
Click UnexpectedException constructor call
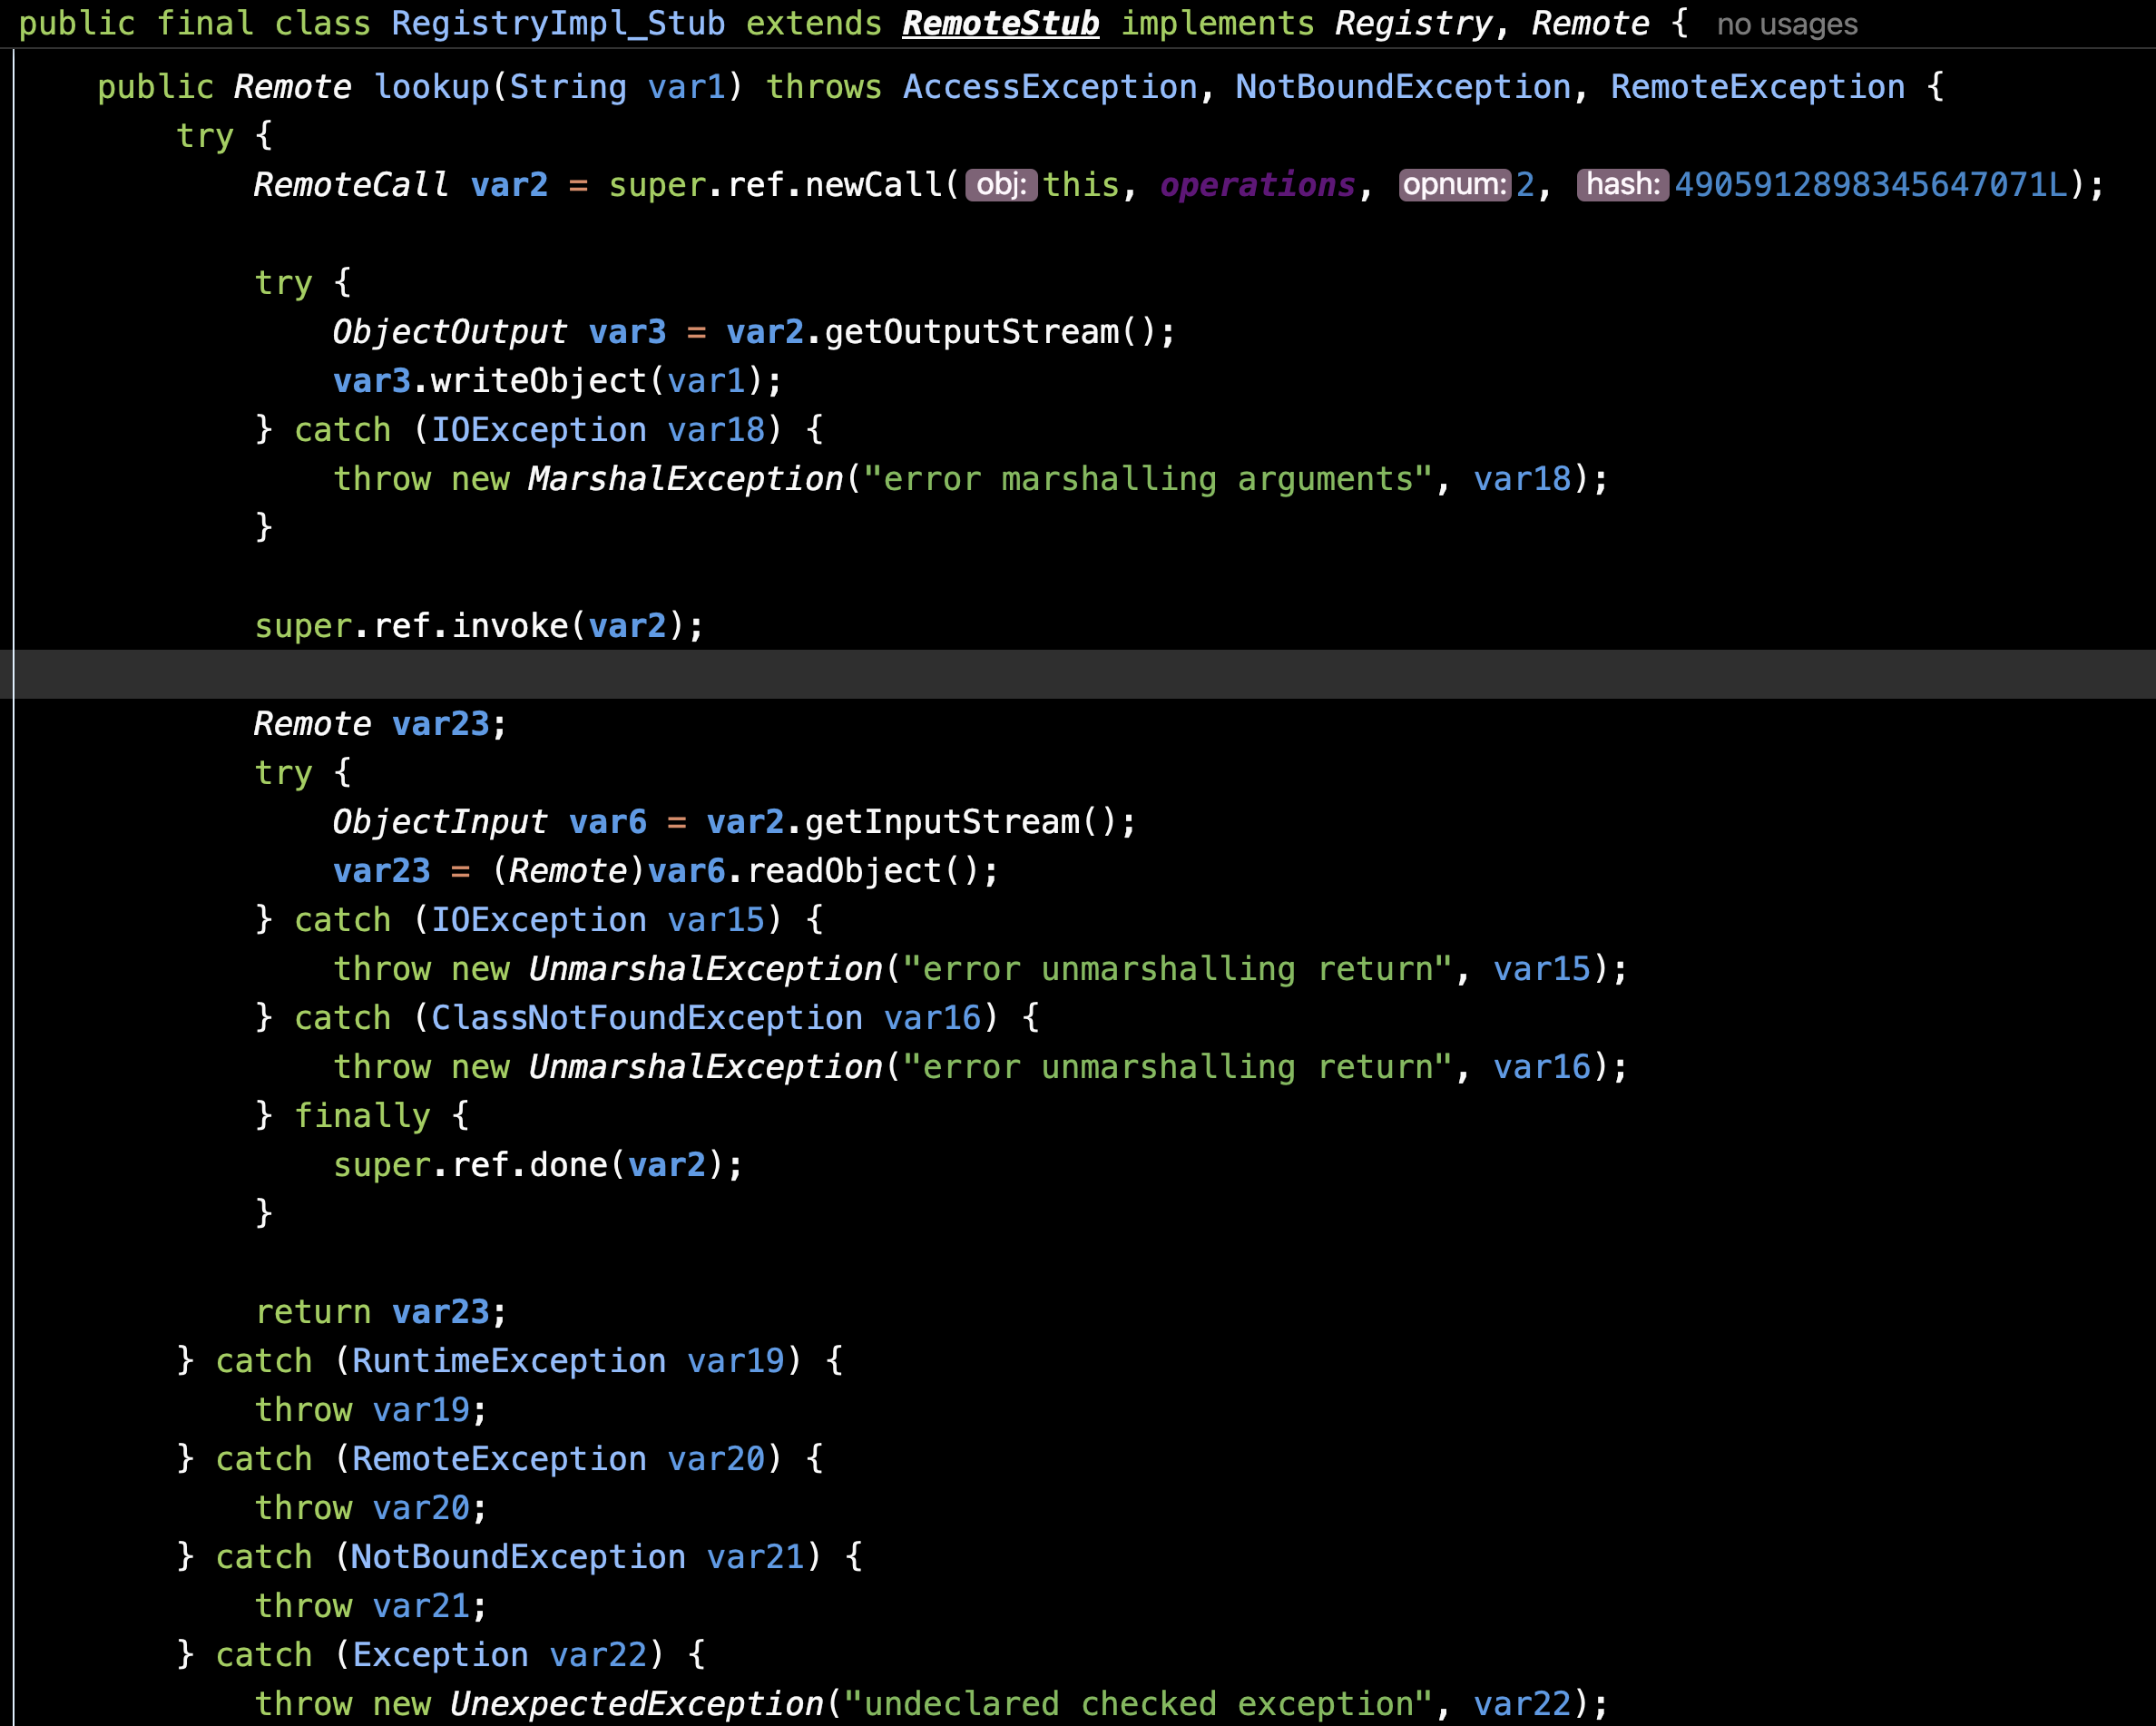coord(636,1704)
